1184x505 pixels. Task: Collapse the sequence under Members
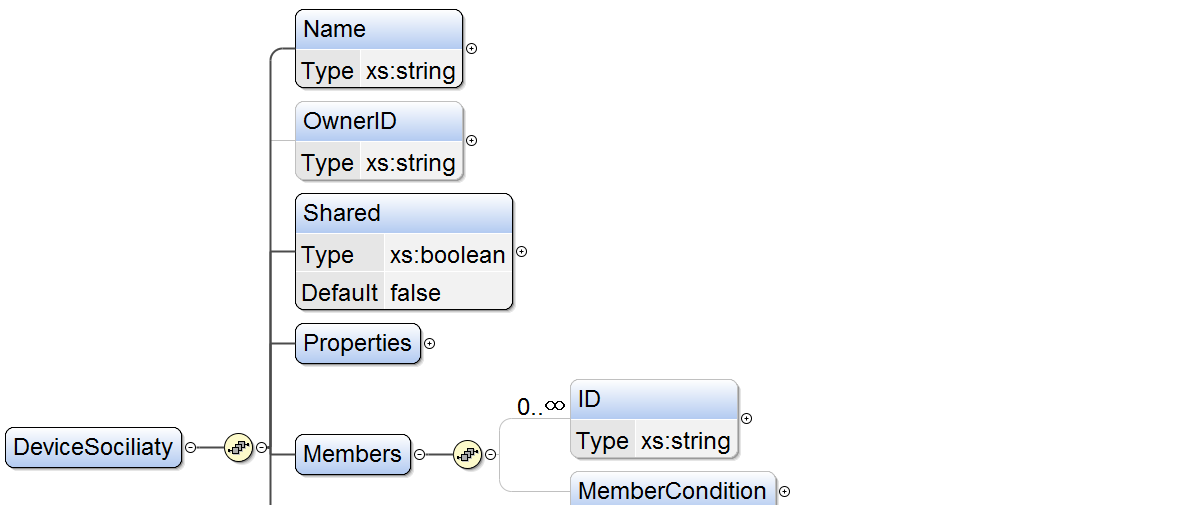click(491, 454)
